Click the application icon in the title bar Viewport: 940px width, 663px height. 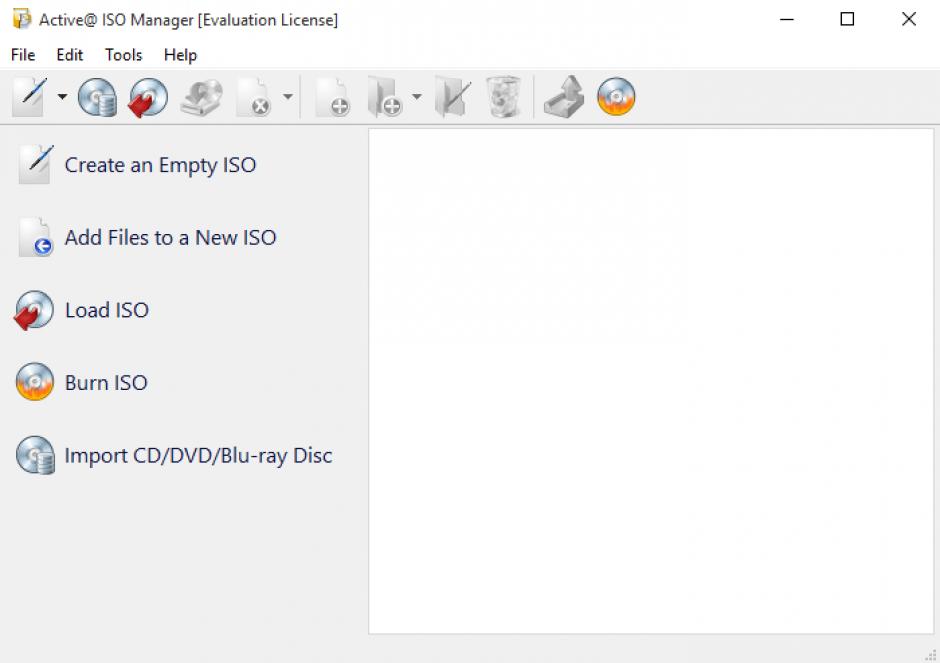point(22,19)
